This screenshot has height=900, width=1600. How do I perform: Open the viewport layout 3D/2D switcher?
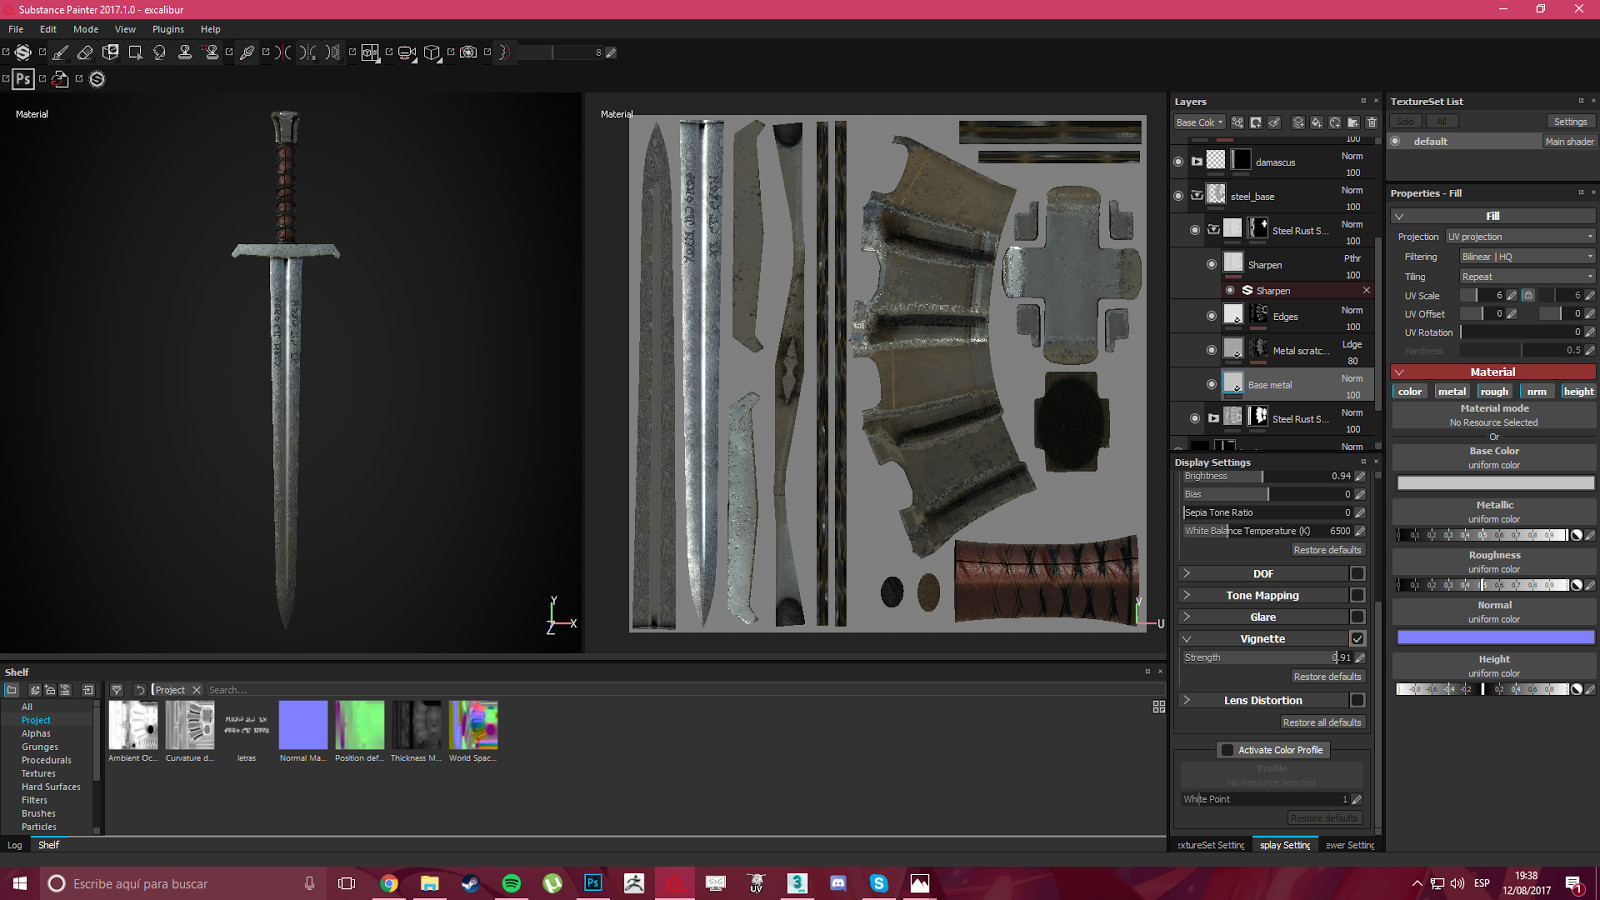point(370,53)
